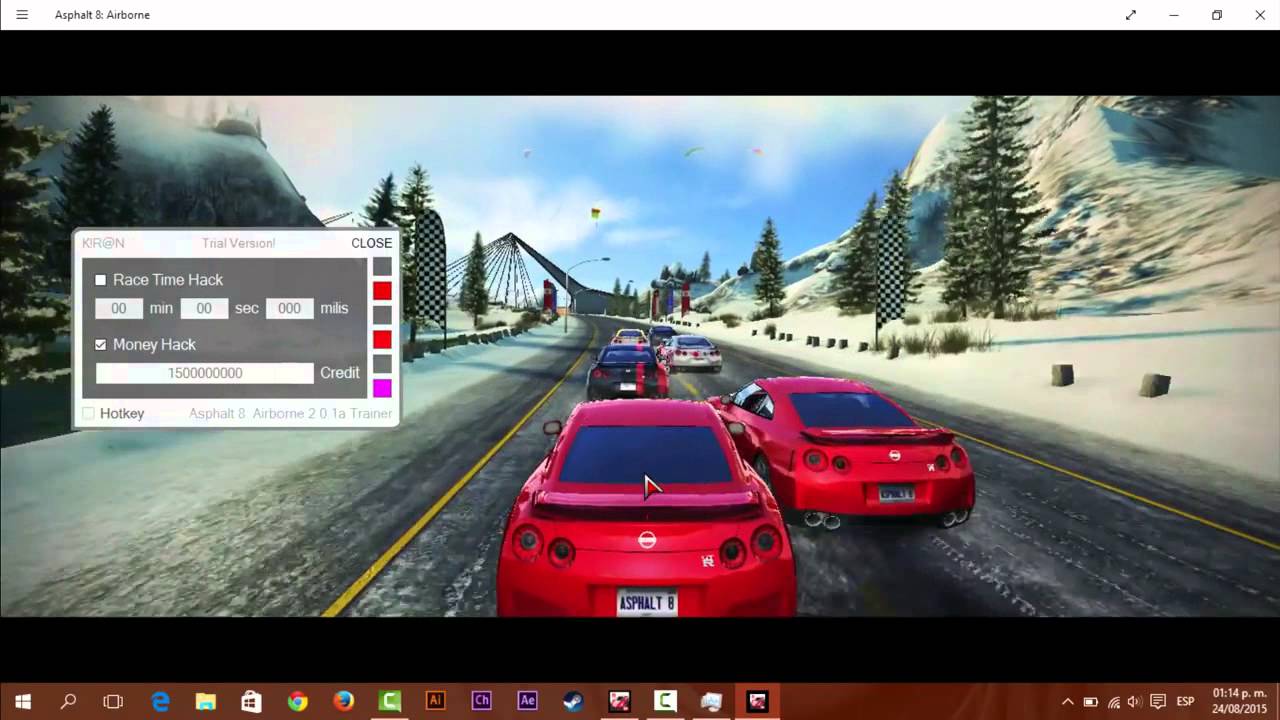The width and height of the screenshot is (1280, 720).
Task: Click the Asphalt 8 Airborne 2.0.1a Trainer text
Action: pyautogui.click(x=291, y=413)
